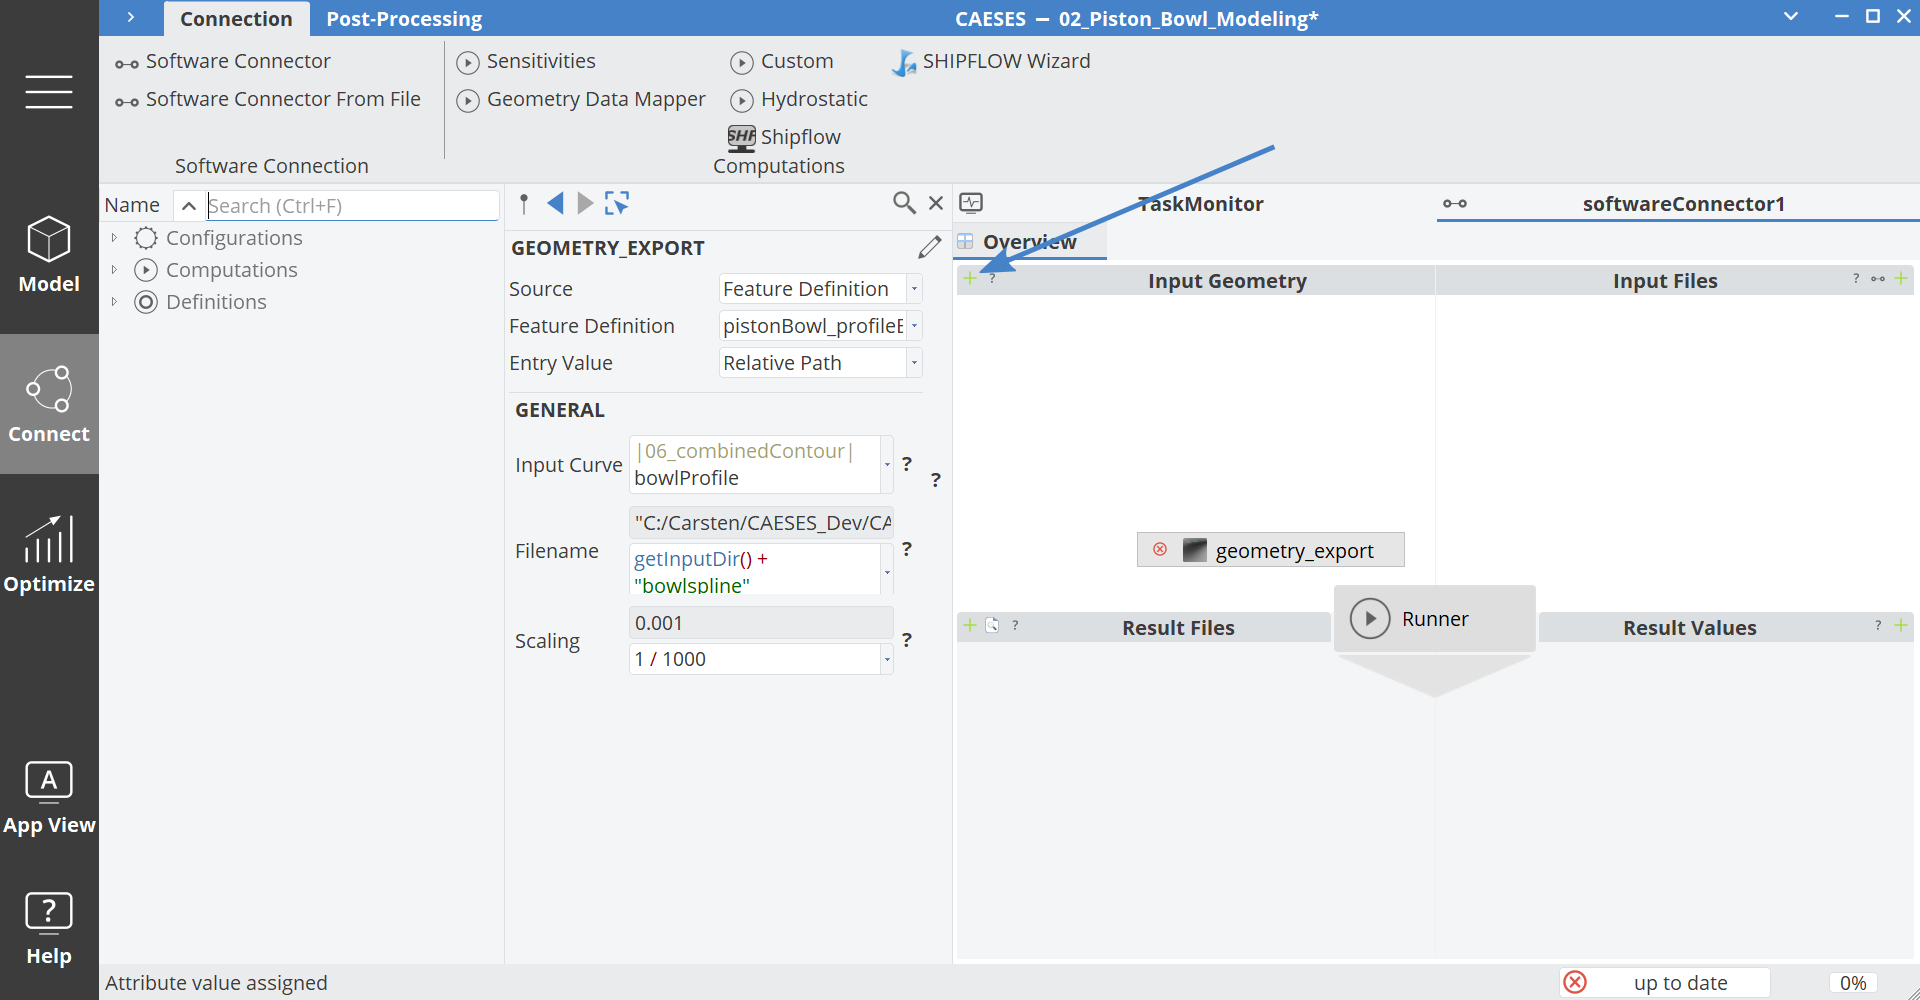Image resolution: width=1920 pixels, height=1000 pixels.
Task: Pin the GEOMETRY_EXPORT object editor
Action: click(524, 204)
